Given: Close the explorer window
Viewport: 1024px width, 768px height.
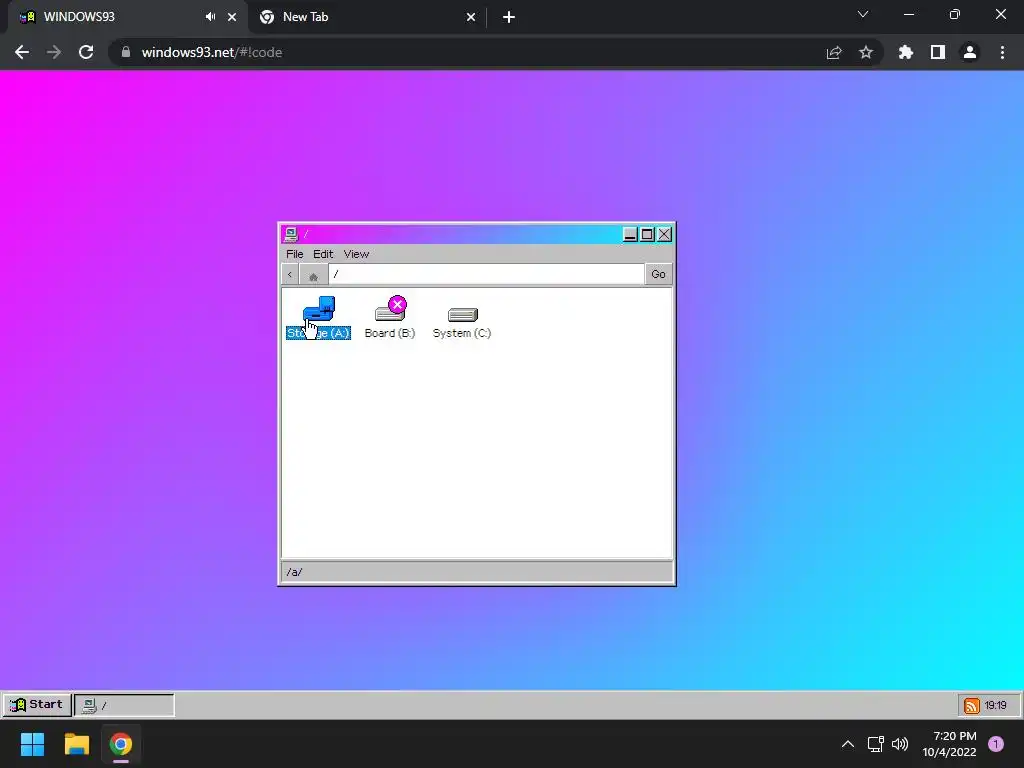Looking at the screenshot, I should 664,234.
